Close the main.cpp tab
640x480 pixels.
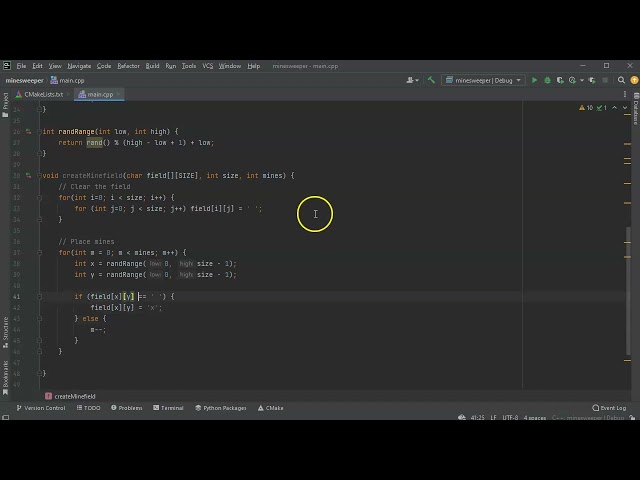point(118,94)
